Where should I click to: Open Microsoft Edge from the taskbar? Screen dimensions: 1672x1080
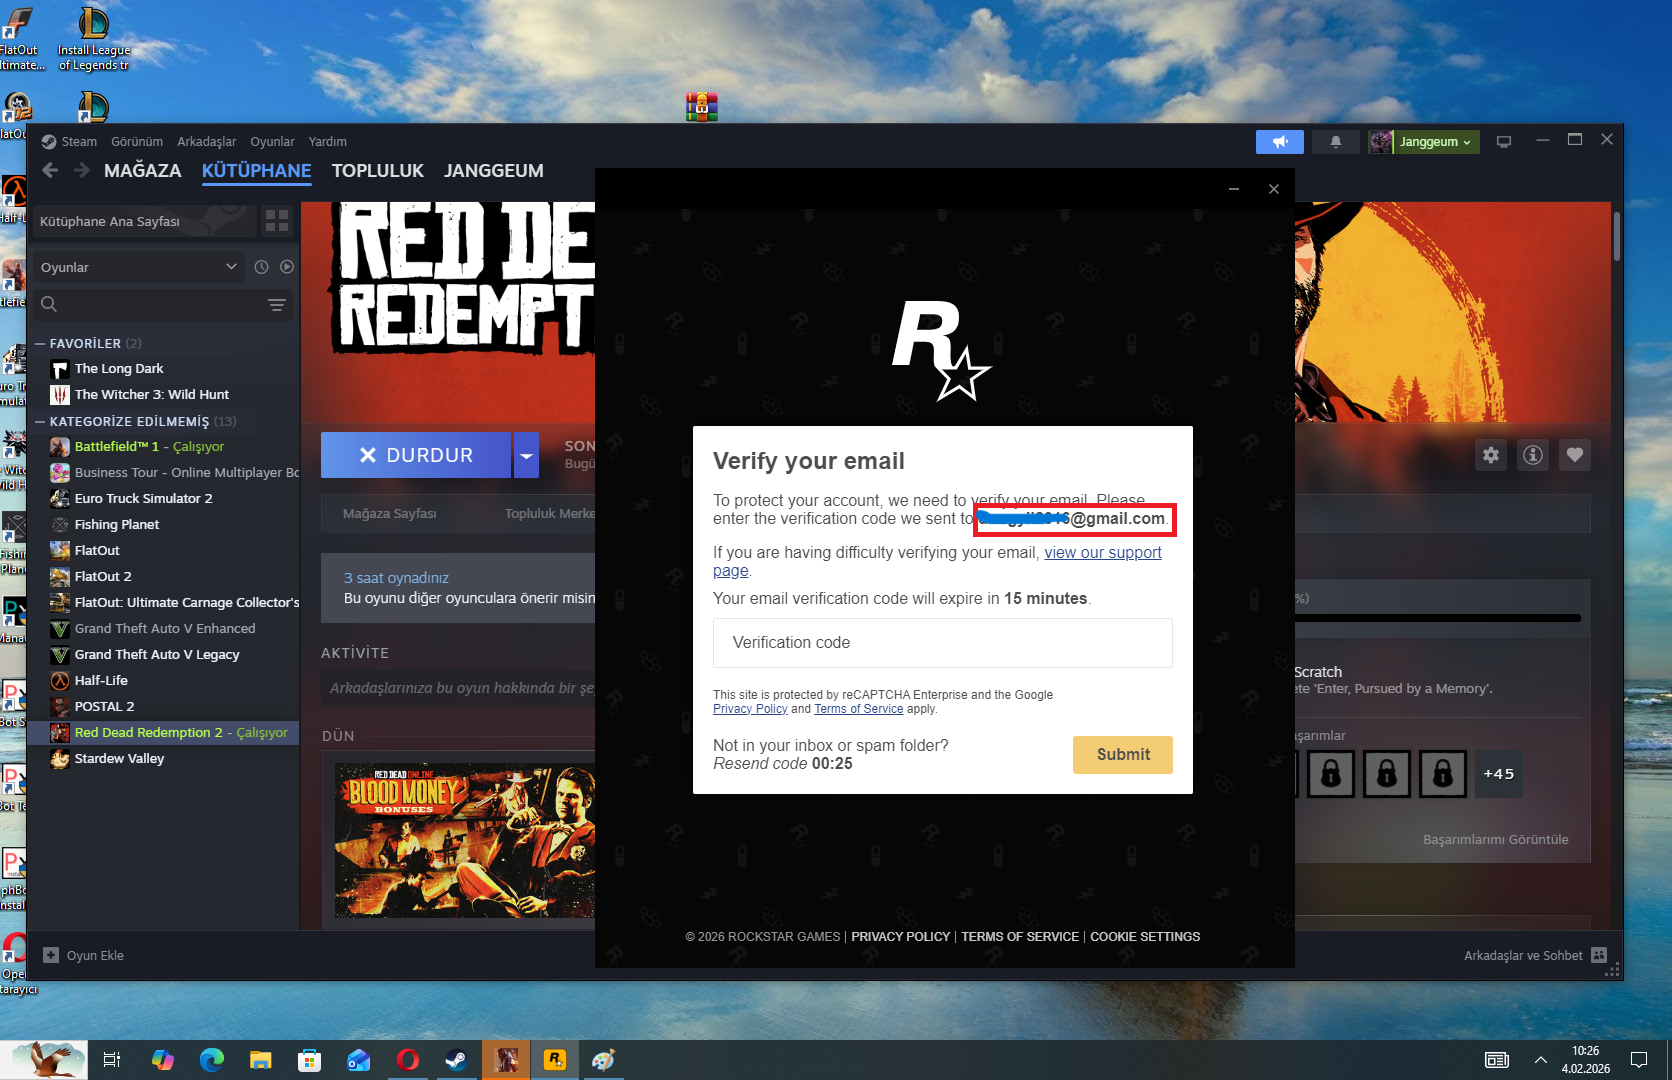tap(211, 1060)
